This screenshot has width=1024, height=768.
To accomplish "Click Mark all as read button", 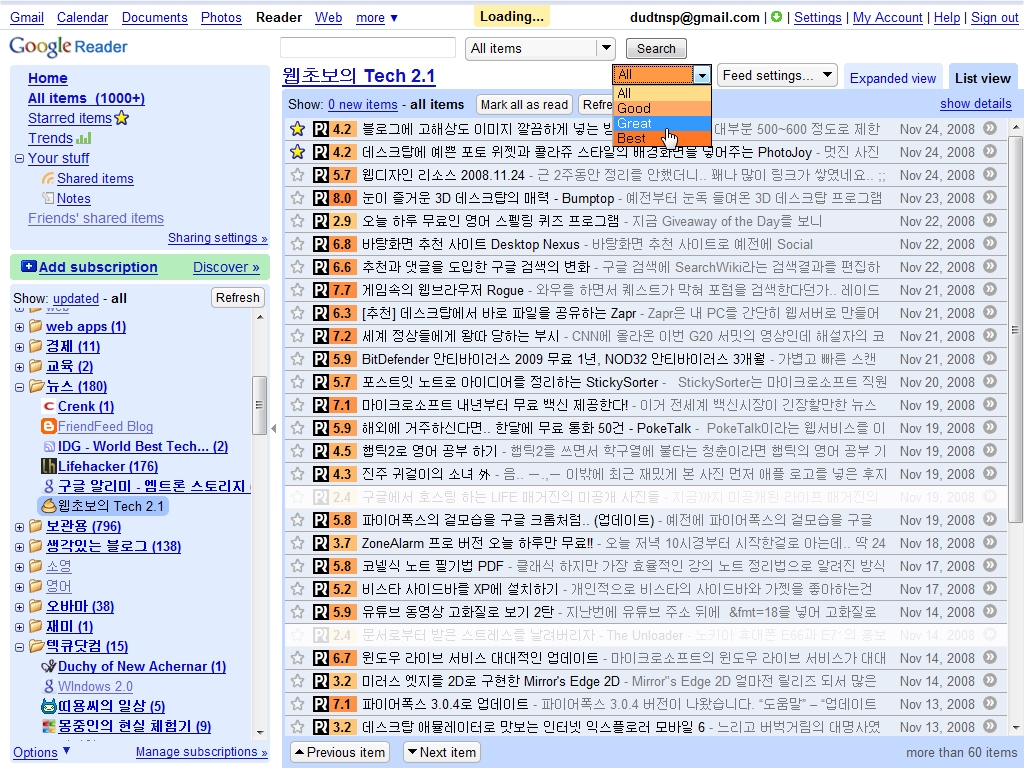I will coord(524,104).
